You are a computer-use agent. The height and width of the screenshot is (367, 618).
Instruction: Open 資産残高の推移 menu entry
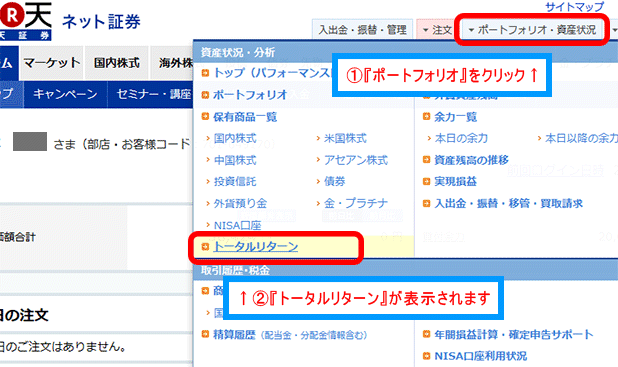(x=471, y=160)
